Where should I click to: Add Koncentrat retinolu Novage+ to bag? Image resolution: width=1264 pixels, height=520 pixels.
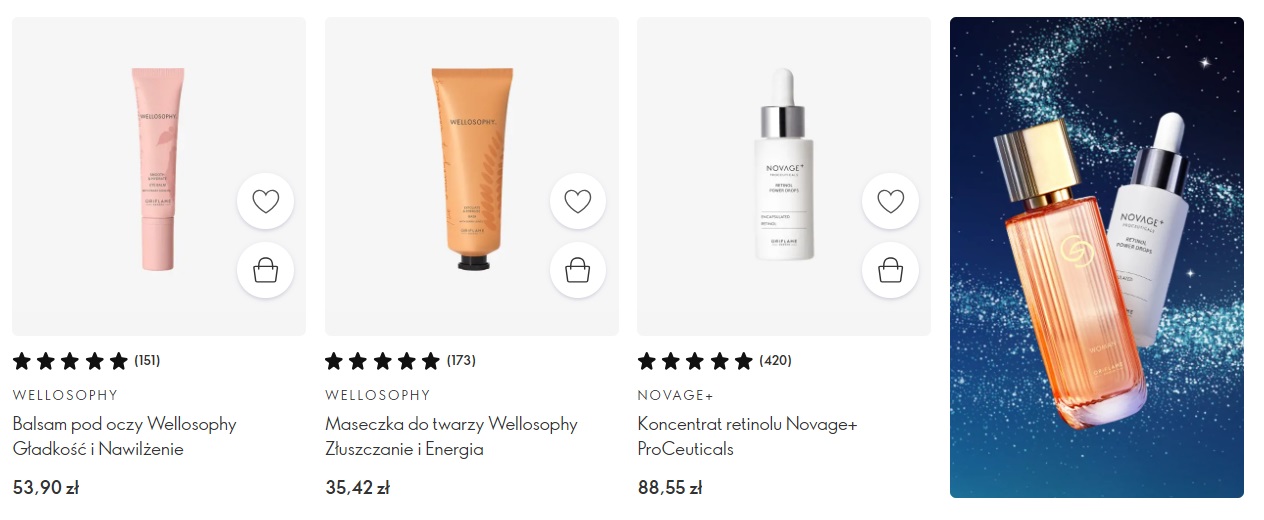click(x=890, y=270)
